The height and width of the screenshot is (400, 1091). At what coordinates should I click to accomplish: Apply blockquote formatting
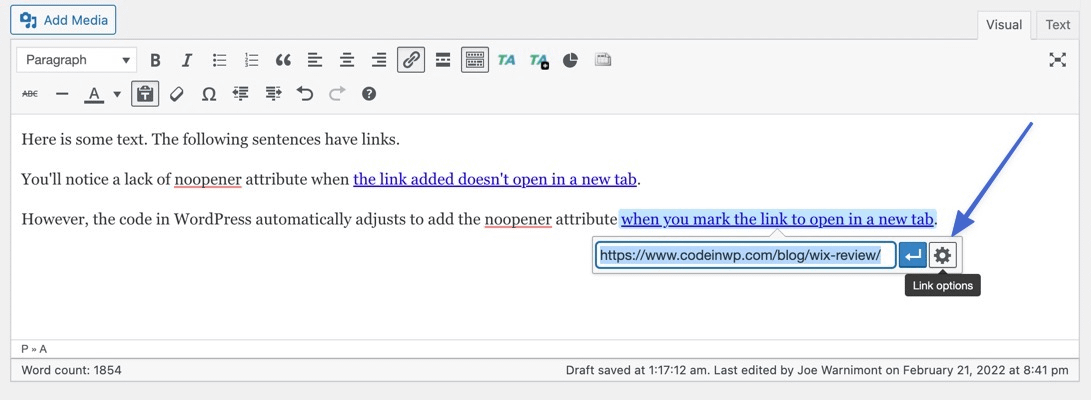click(282, 61)
